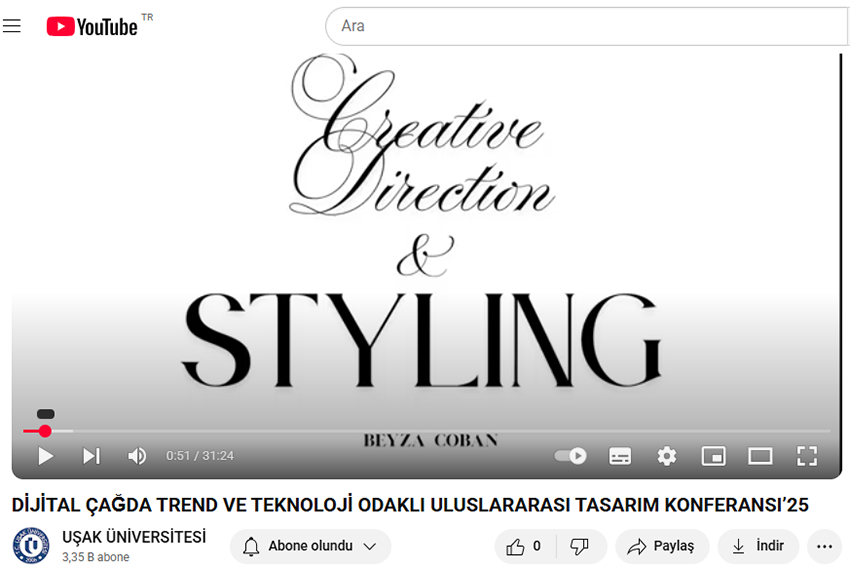Download the video with İndir
This screenshot has width=850, height=568.
[x=758, y=546]
